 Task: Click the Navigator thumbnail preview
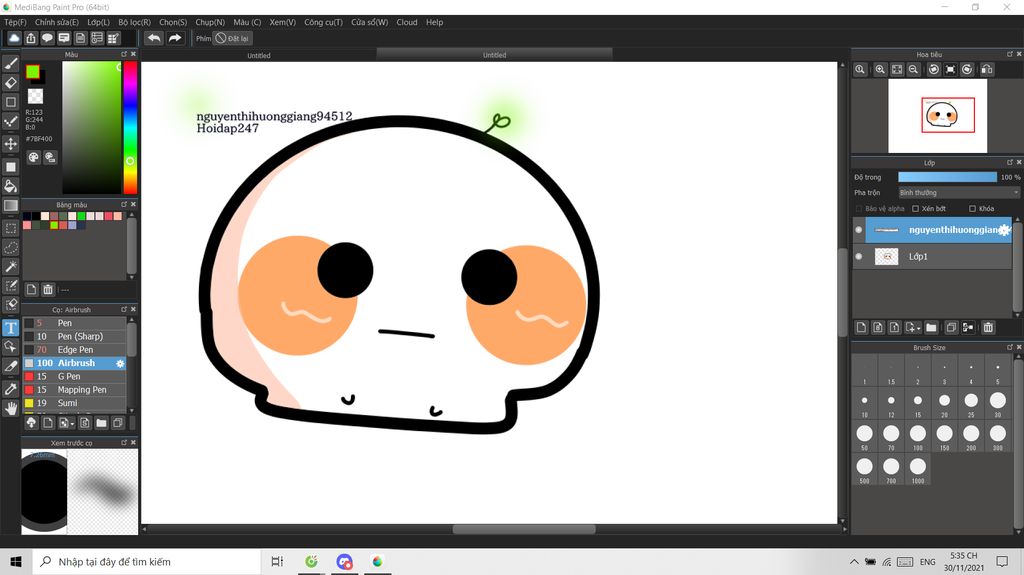coord(937,116)
